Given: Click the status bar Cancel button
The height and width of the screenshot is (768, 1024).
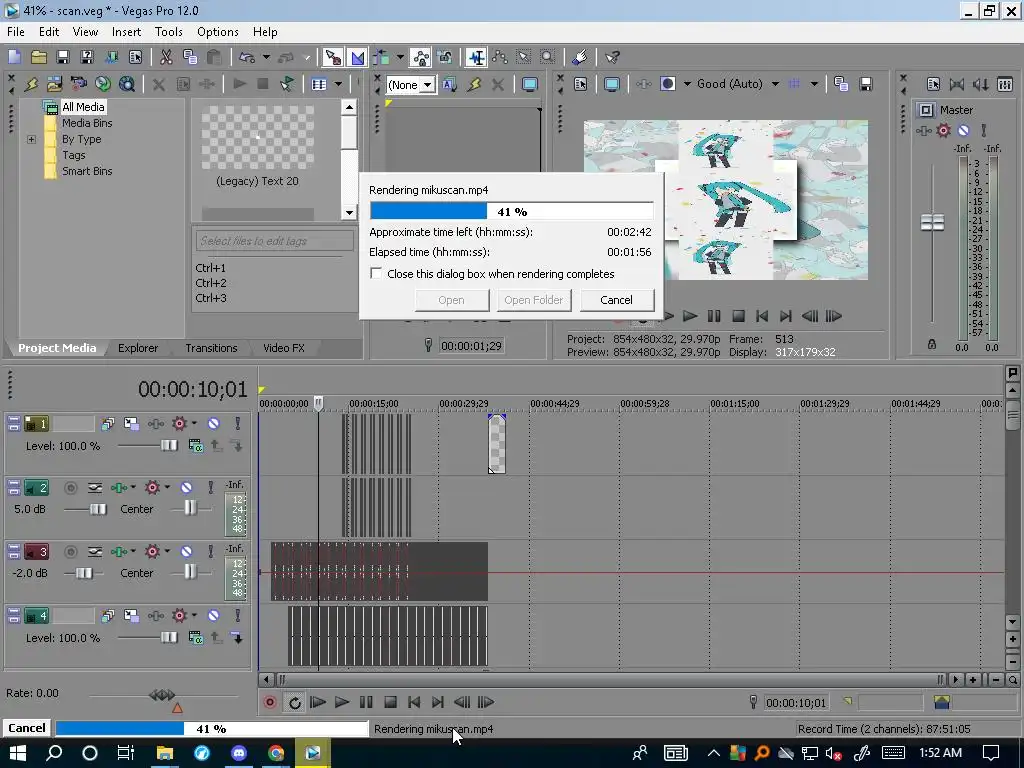Looking at the screenshot, I should (27, 728).
